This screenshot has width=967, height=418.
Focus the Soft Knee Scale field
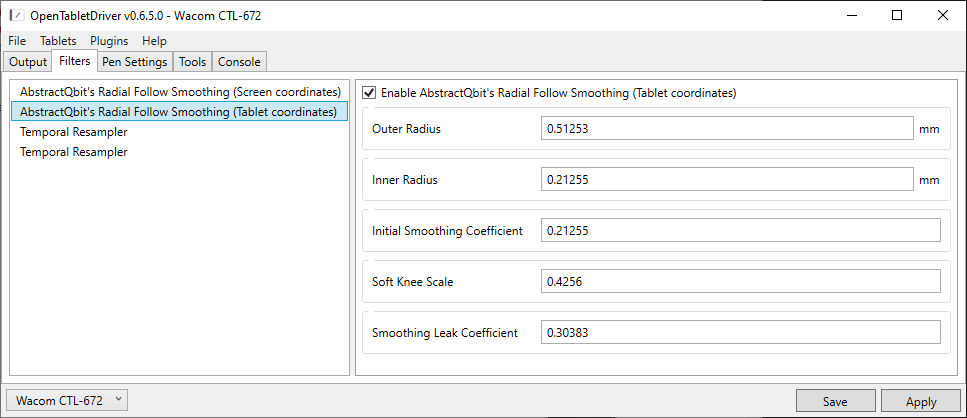pos(740,282)
